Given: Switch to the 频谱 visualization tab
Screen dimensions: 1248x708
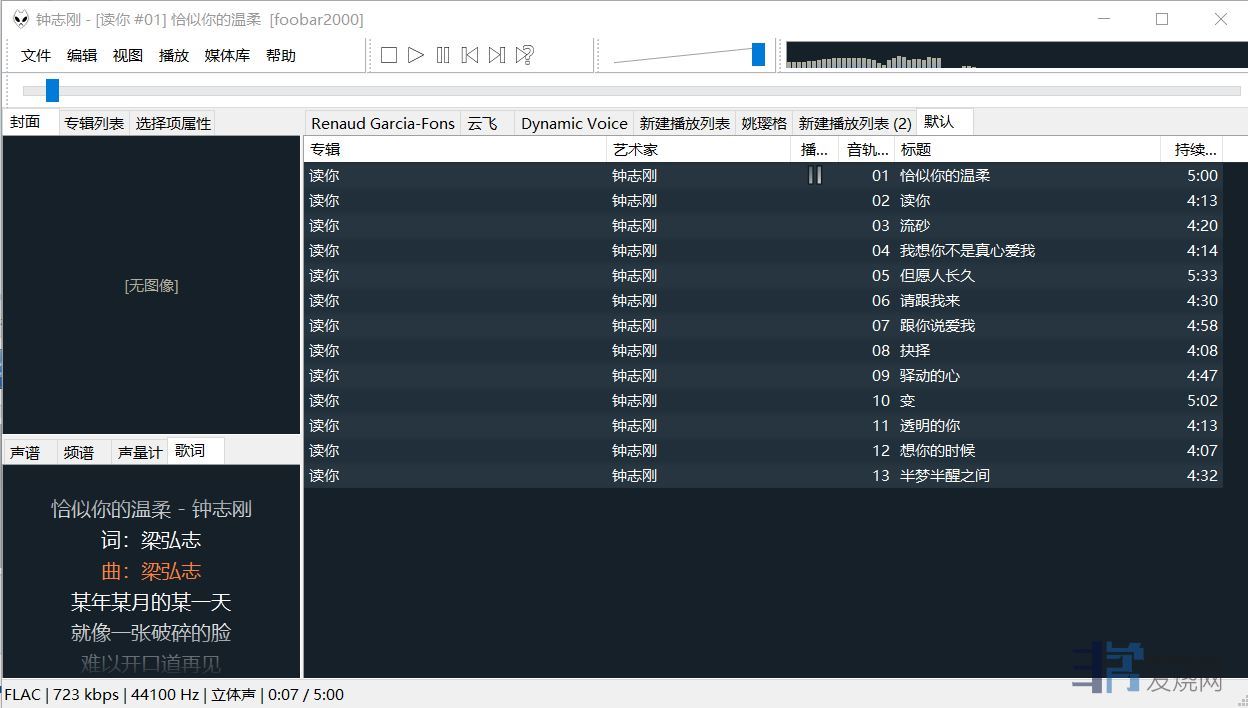Looking at the screenshot, I should point(79,452).
